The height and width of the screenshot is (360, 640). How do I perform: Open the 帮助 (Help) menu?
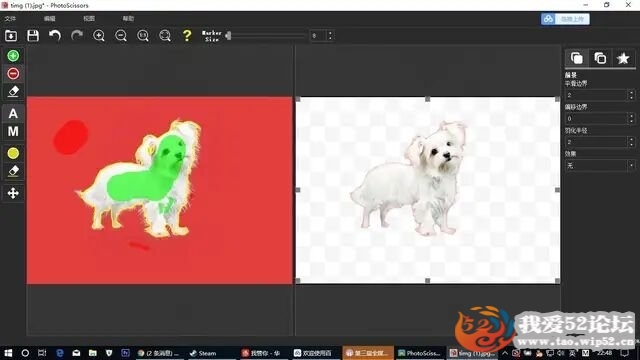[x=128, y=19]
